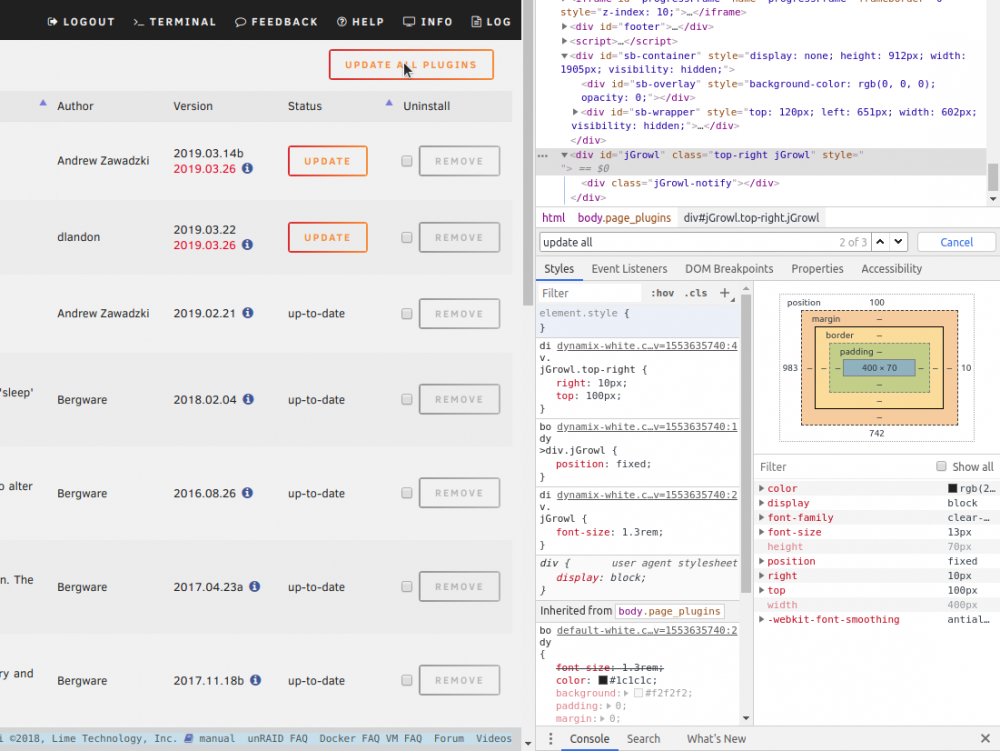Image resolution: width=1000 pixels, height=751 pixels.
Task: Click info icon beside version 2017.04.23a
Action: coord(254,587)
